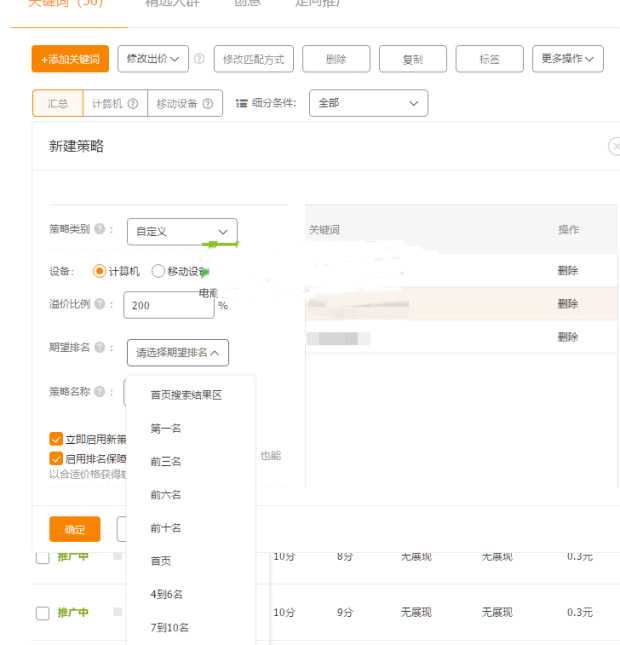This screenshot has width=620, height=645.
Task: Open the 更多操作 dropdown
Action: click(567, 60)
